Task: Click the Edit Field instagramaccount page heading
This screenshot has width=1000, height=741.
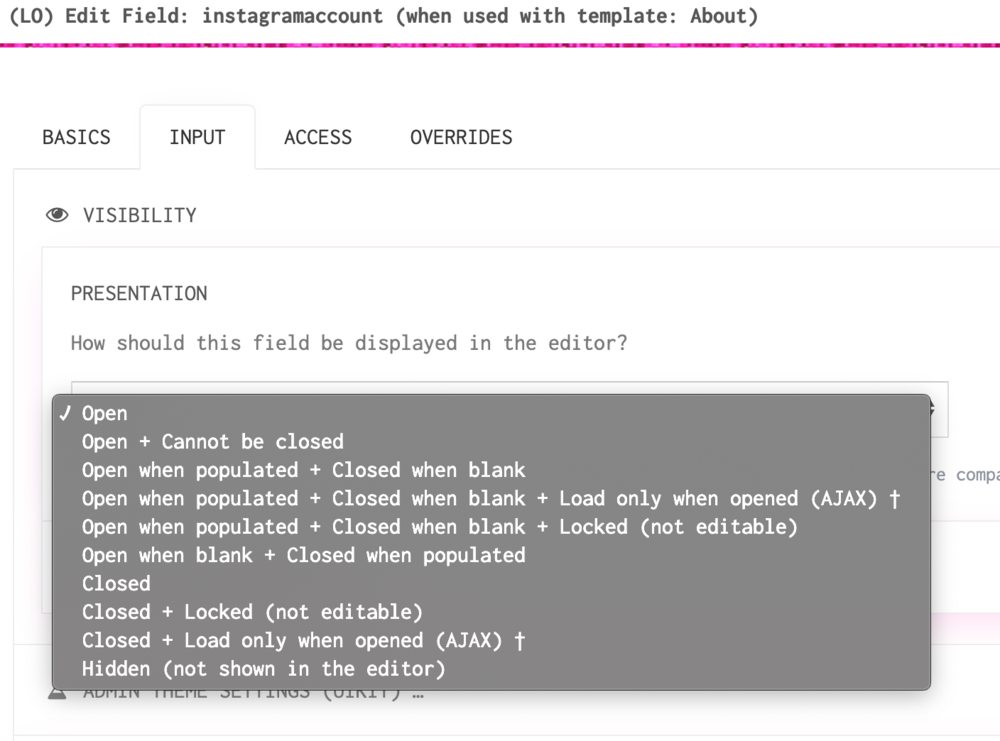Action: pyautogui.click(x=383, y=16)
